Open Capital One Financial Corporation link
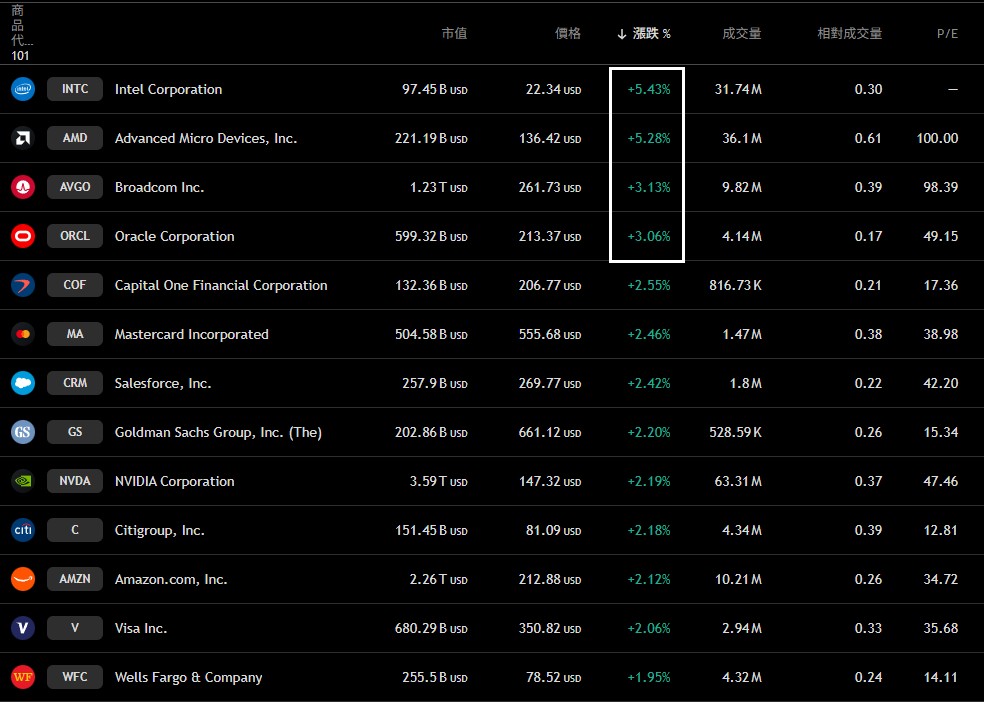This screenshot has height=702, width=984. point(221,285)
